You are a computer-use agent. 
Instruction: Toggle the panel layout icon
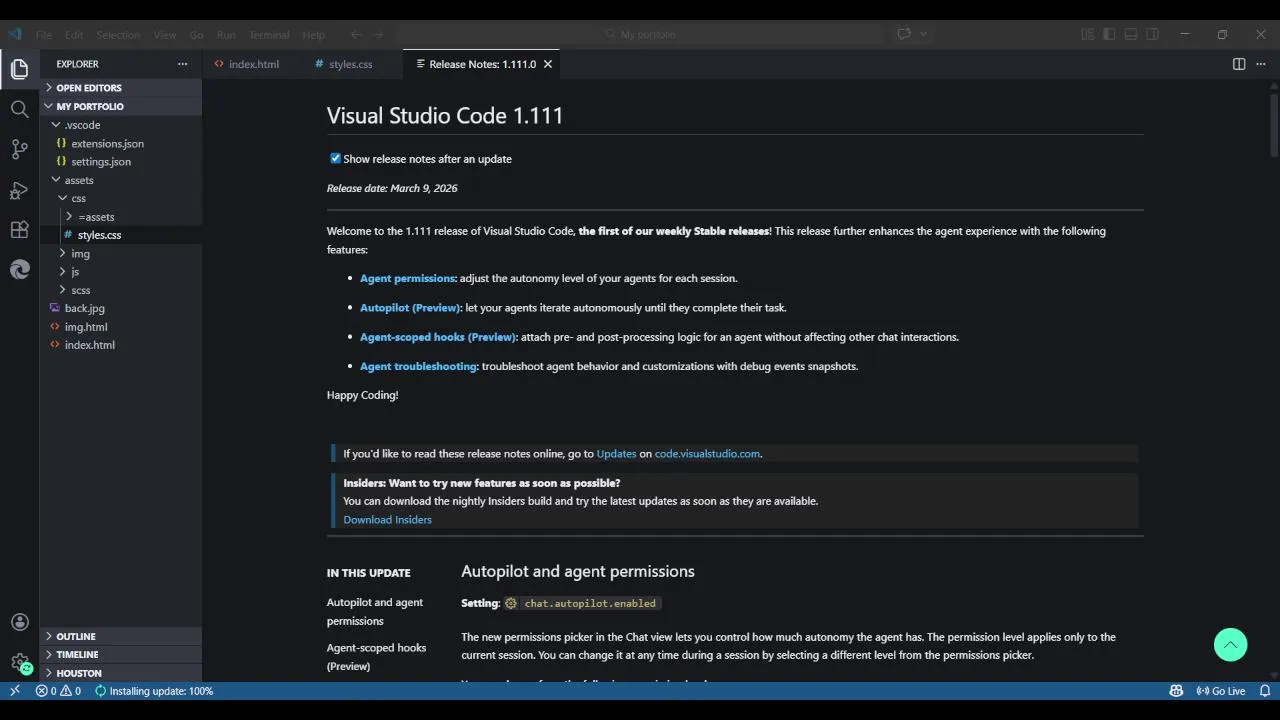[1131, 34]
